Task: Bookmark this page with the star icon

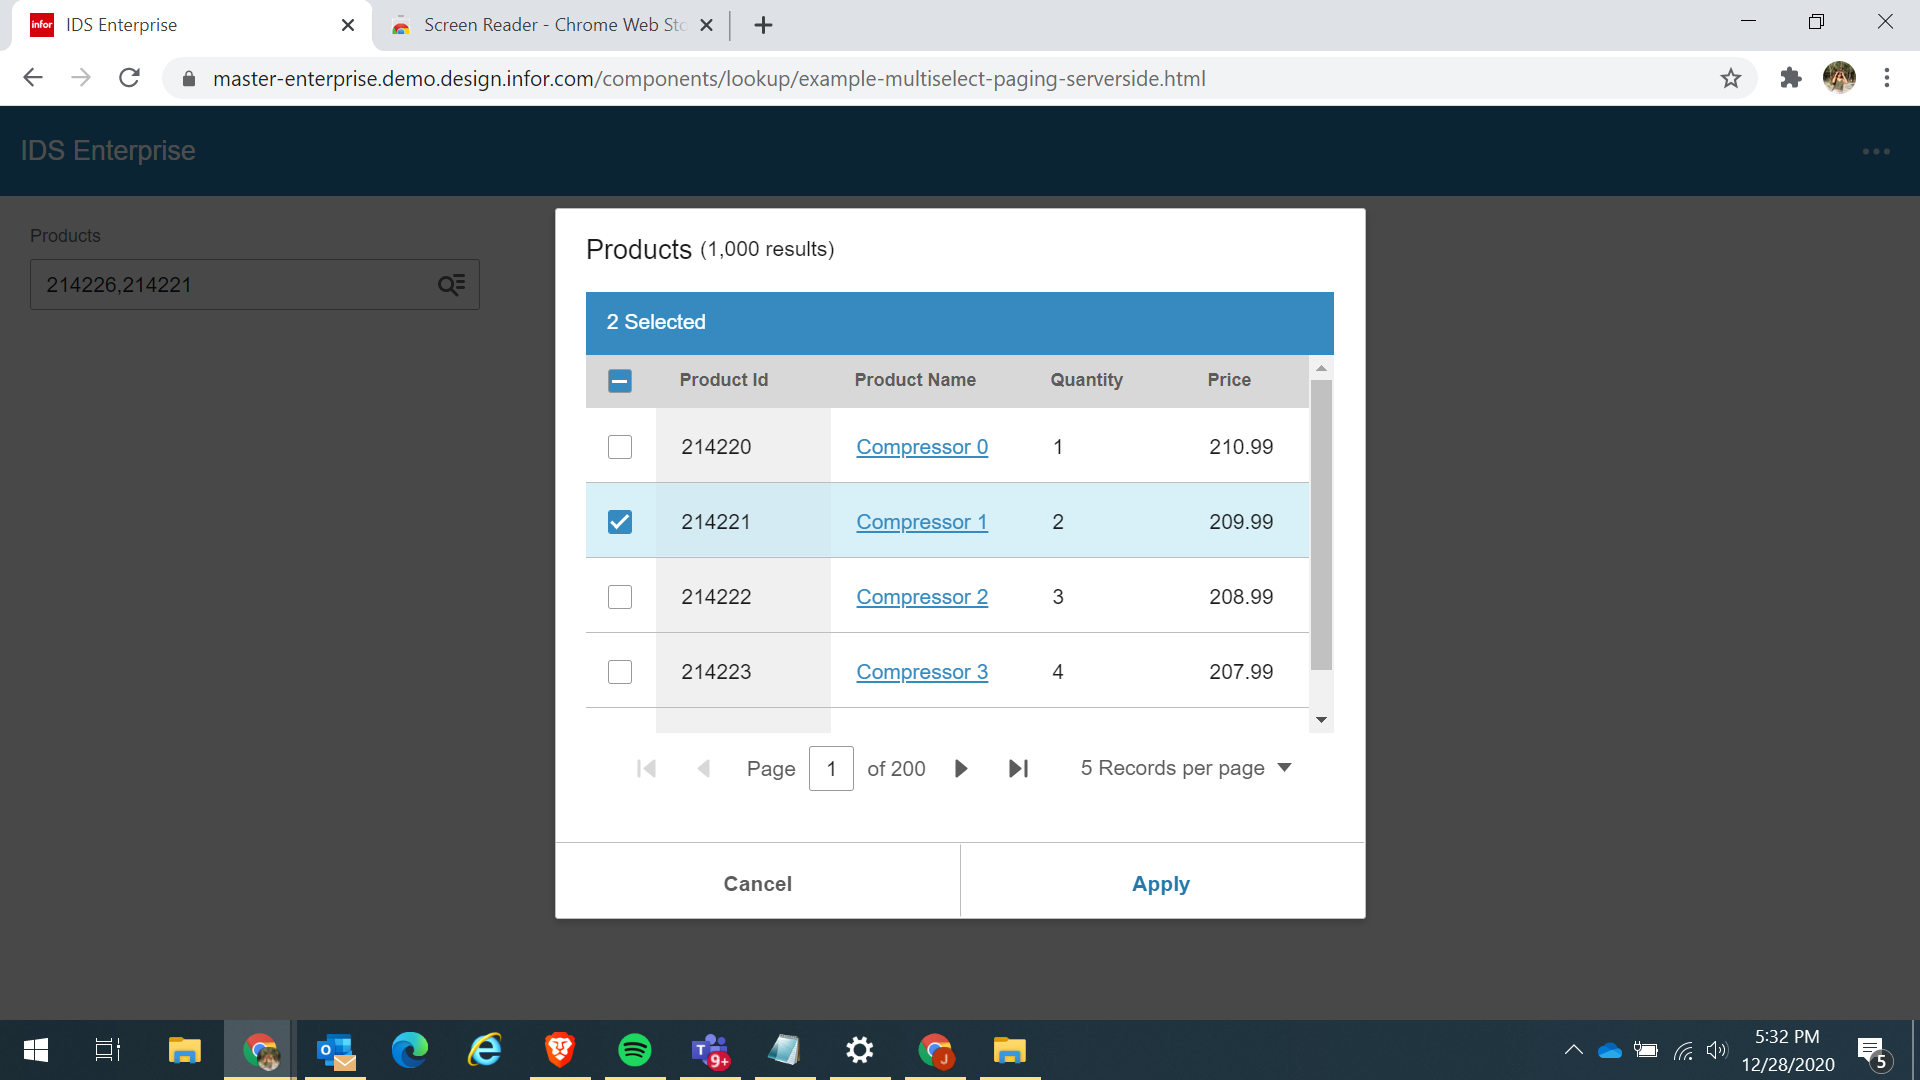Action: point(1731,78)
